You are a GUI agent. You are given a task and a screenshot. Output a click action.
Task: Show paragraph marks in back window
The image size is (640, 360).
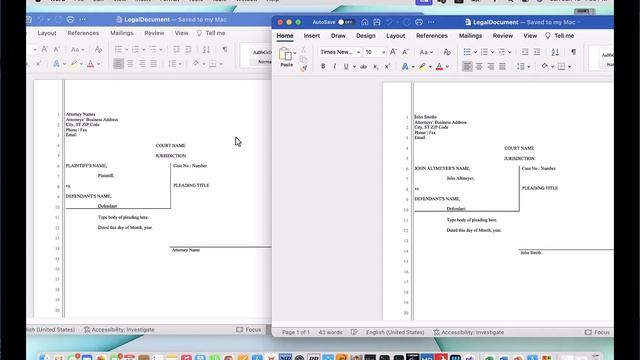224,49
